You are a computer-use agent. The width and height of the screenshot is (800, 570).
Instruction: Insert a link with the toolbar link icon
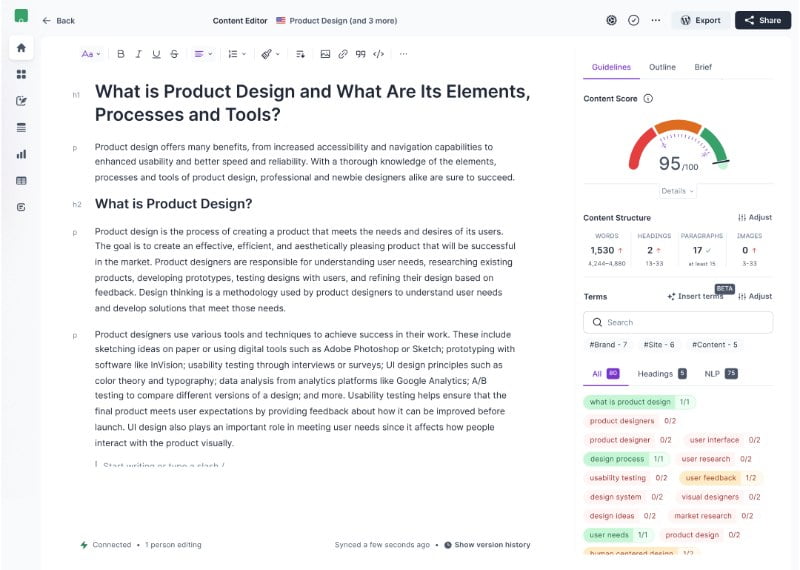coord(343,54)
